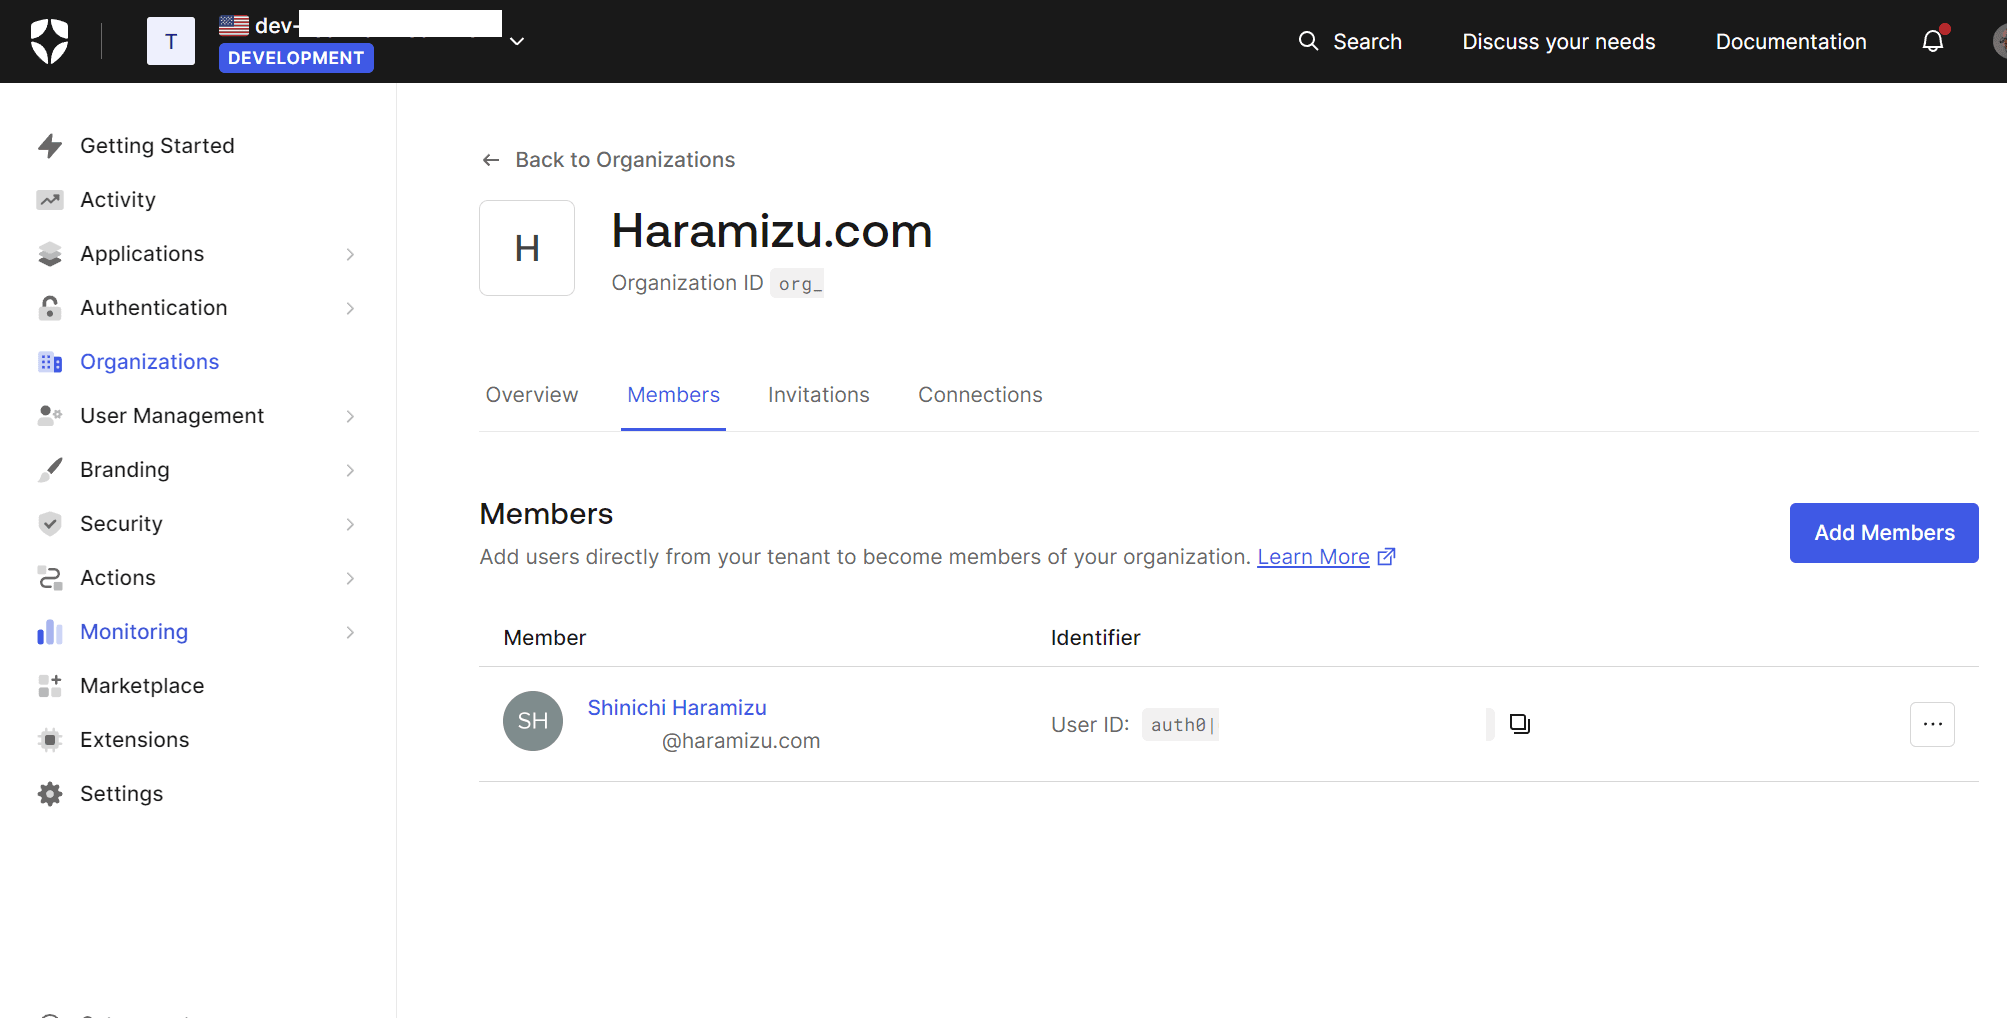
Task: Click the back arrow to Organizations
Action: pyautogui.click(x=491, y=160)
